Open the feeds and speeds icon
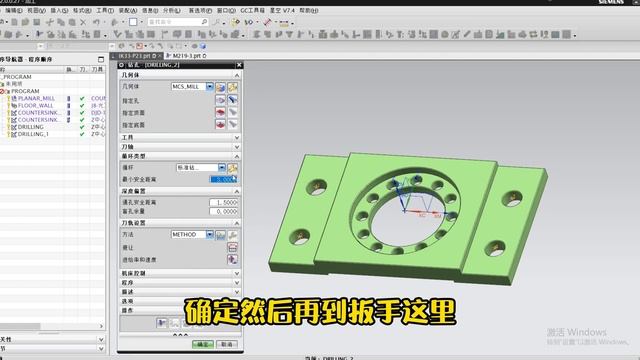 (232, 260)
